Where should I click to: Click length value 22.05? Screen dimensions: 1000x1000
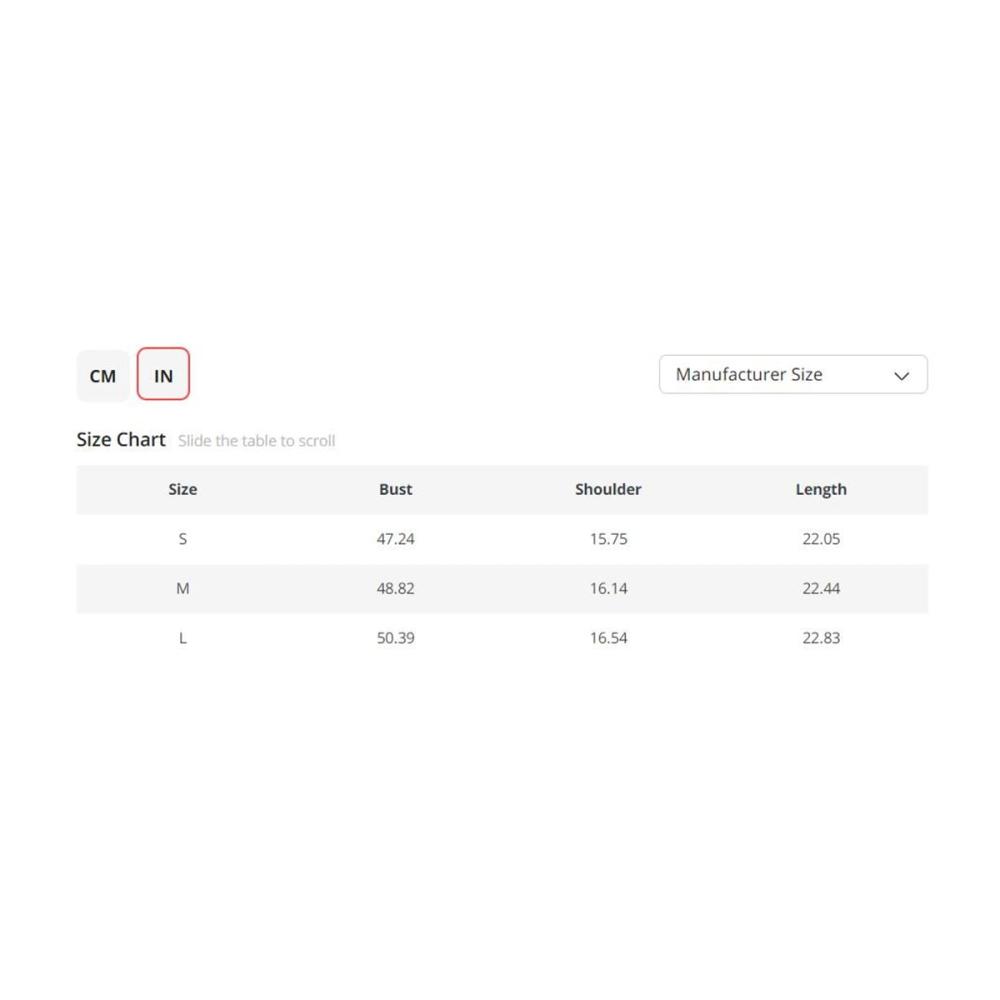821,539
